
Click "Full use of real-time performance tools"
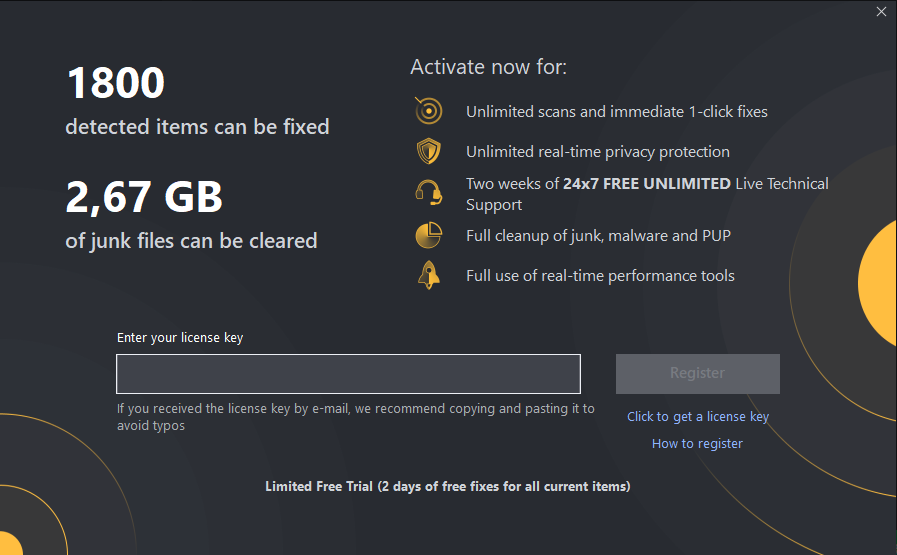(x=600, y=276)
